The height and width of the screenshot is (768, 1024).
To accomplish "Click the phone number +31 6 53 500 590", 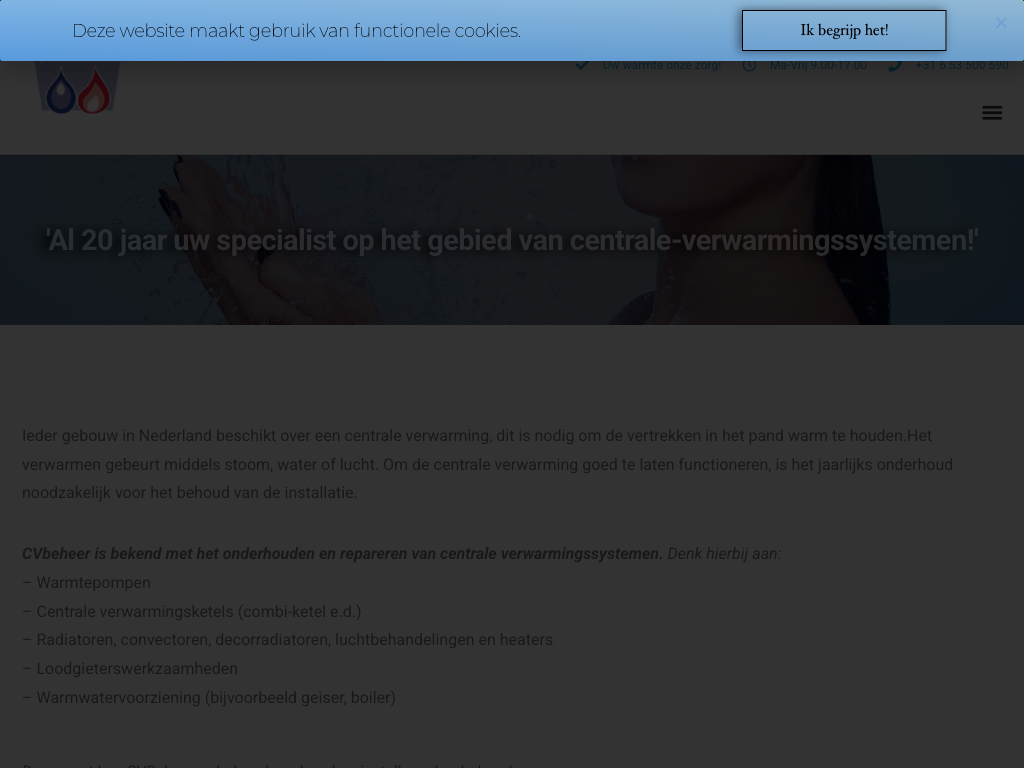I will pos(961,65).
